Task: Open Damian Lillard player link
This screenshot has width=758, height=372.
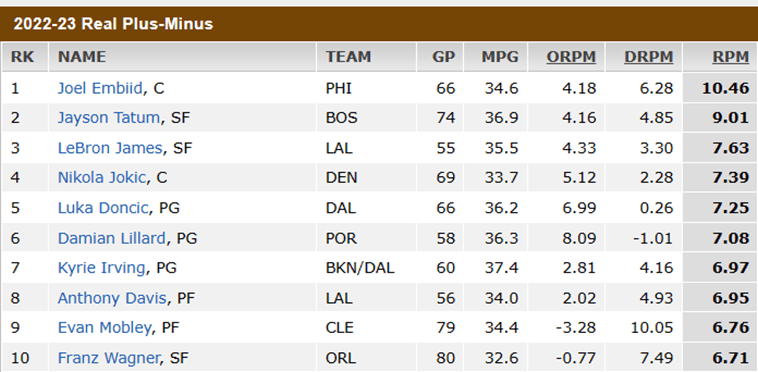Action: pyautogui.click(x=112, y=238)
